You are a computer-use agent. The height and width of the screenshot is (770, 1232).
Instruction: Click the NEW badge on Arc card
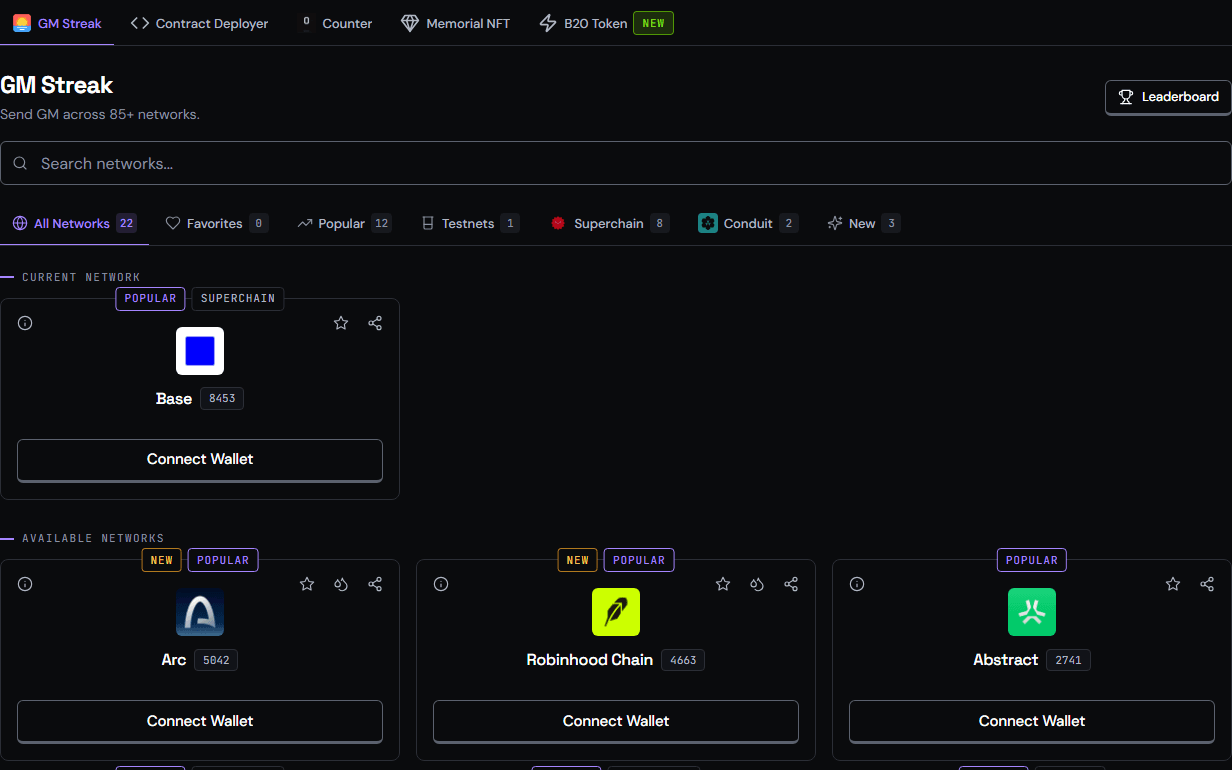point(162,560)
